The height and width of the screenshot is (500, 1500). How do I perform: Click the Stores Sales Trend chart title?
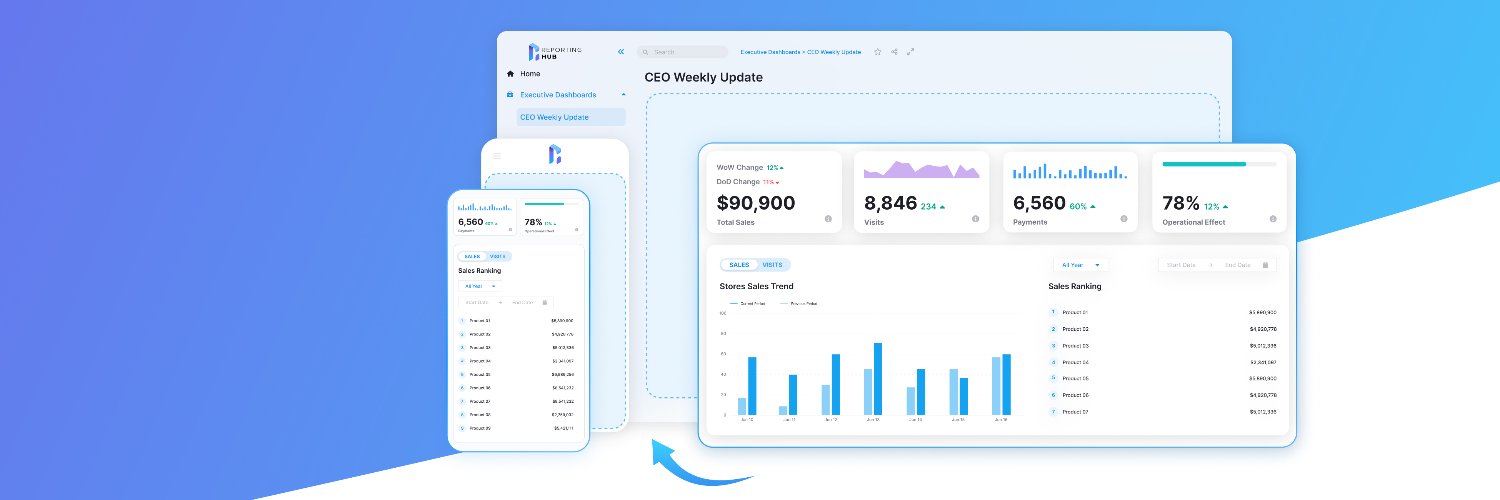point(756,286)
